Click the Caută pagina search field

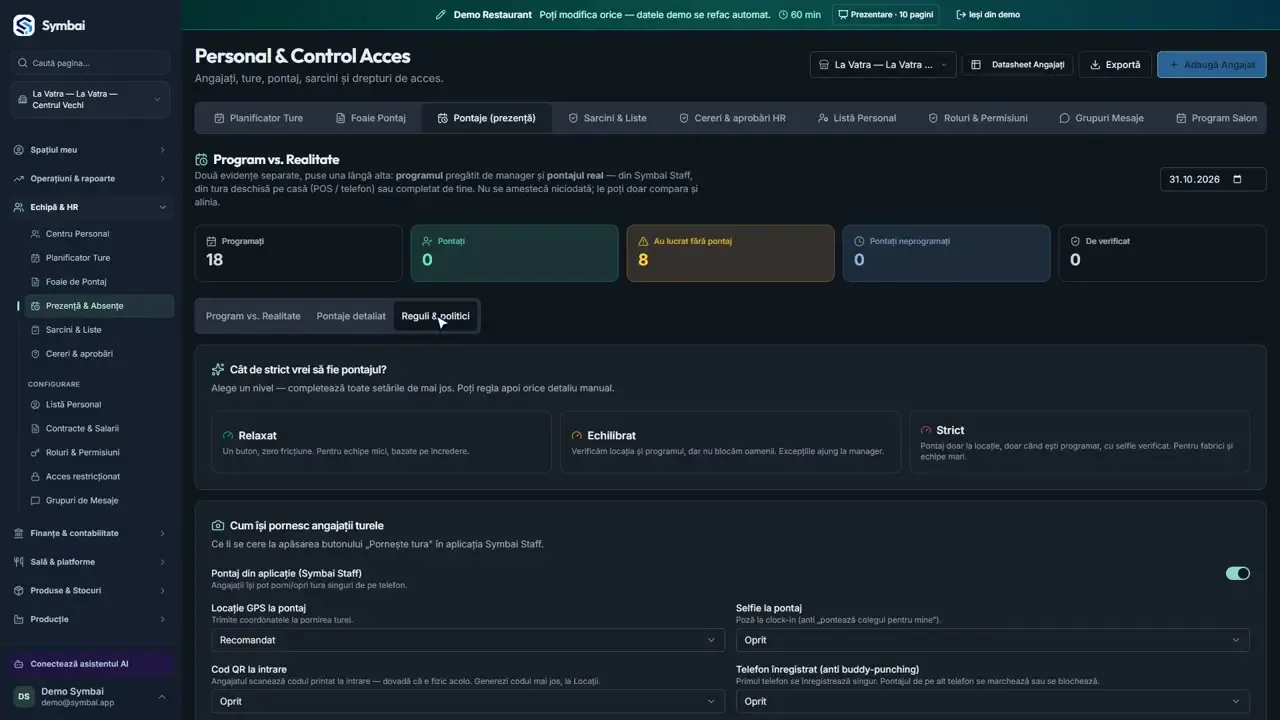(x=91, y=63)
